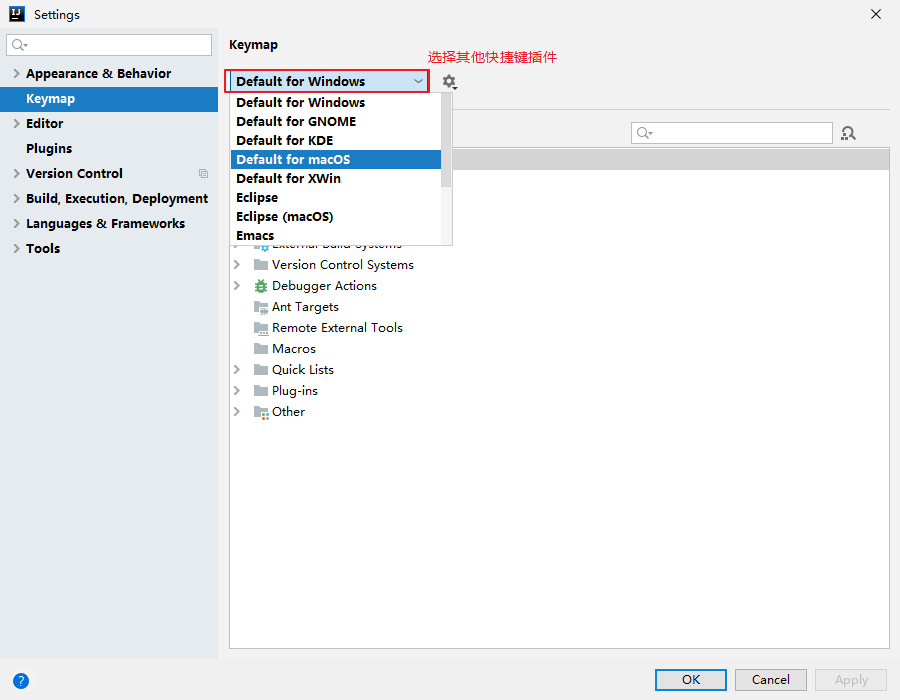
Task: Expand the Appearance & Behavior section
Action: (x=16, y=74)
